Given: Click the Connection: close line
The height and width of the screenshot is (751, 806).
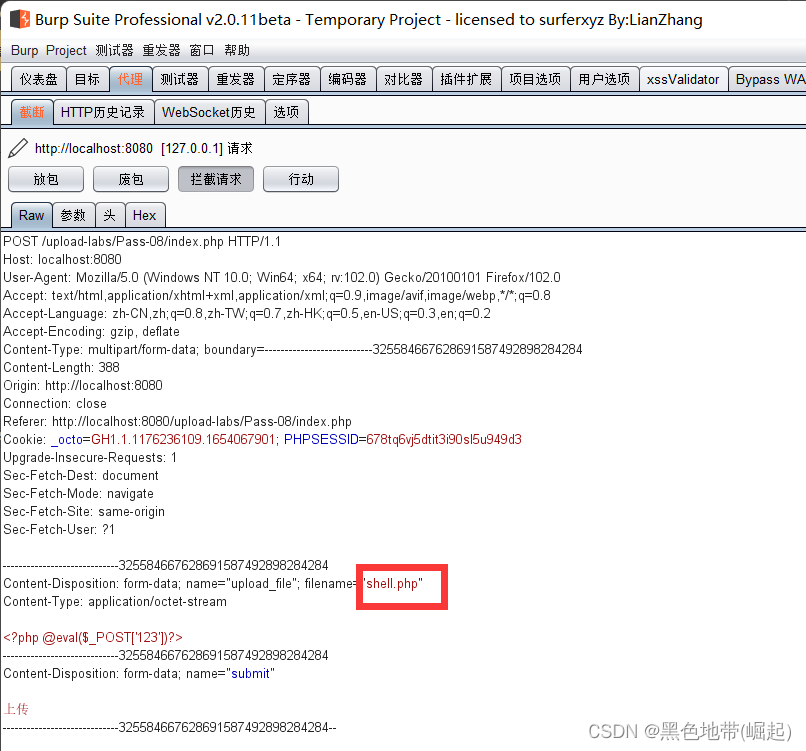Looking at the screenshot, I should coord(55,404).
